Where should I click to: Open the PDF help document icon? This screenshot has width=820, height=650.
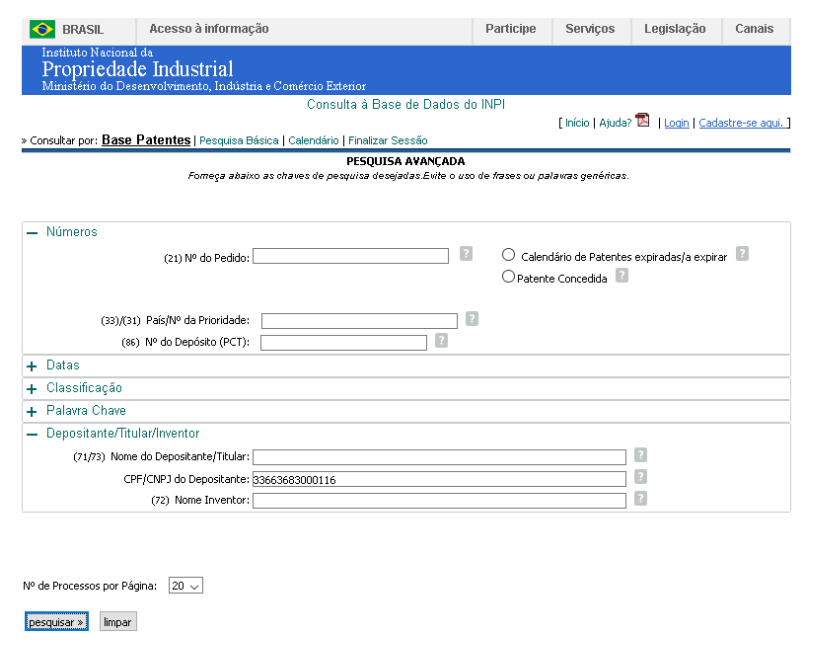click(642, 121)
